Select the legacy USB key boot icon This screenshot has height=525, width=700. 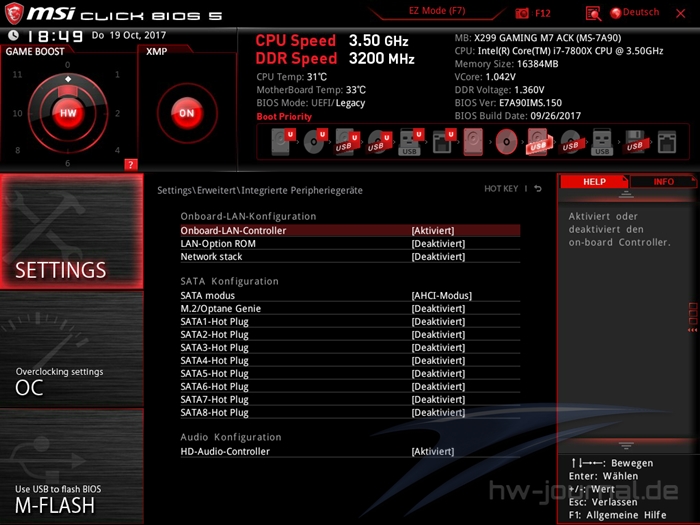point(602,142)
